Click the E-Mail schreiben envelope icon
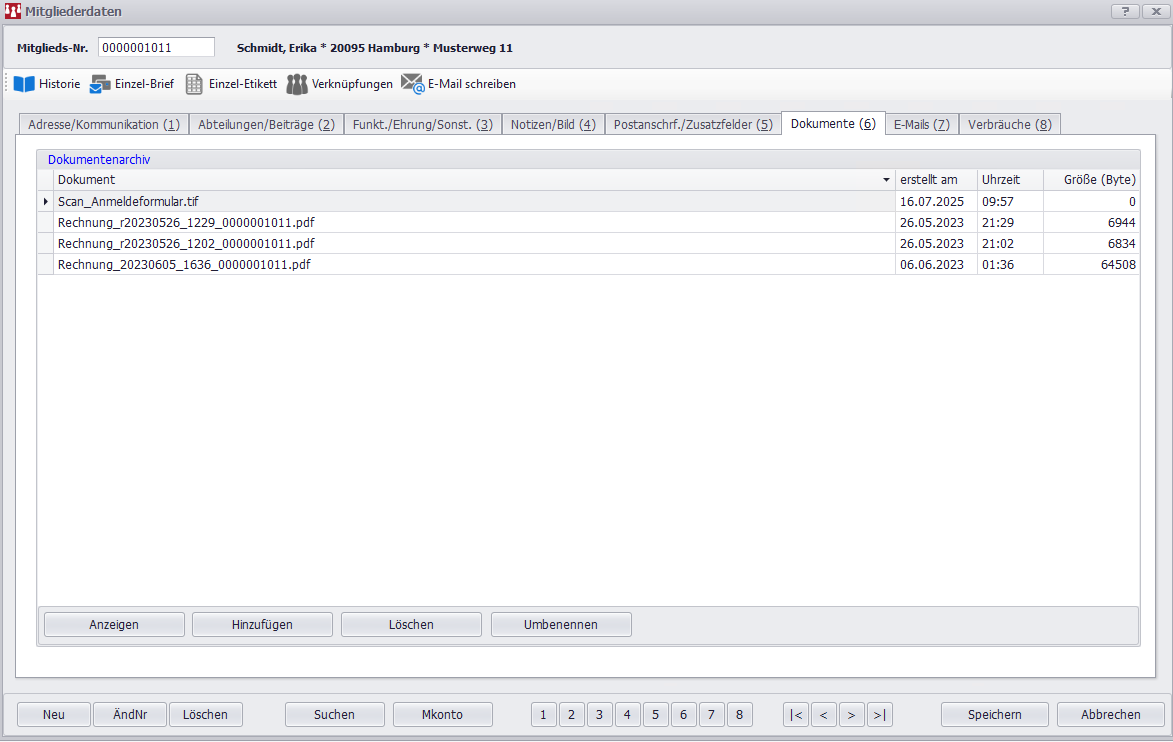The image size is (1173, 742). click(413, 84)
